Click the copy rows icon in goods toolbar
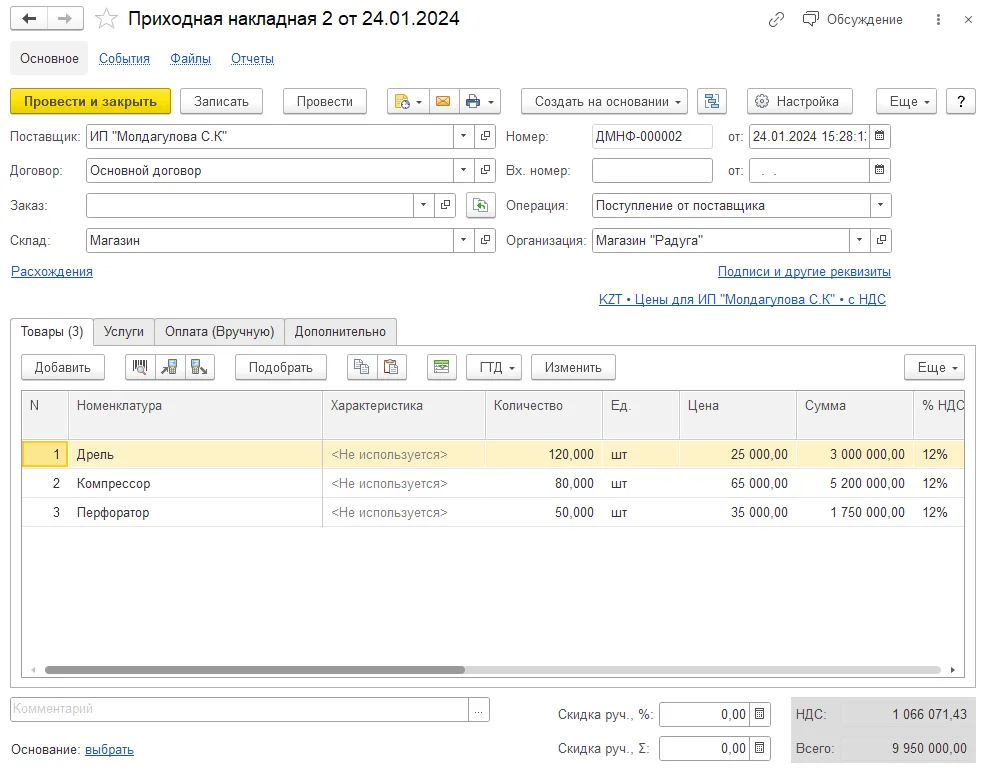Viewport: 983px width, 771px height. coord(362,367)
